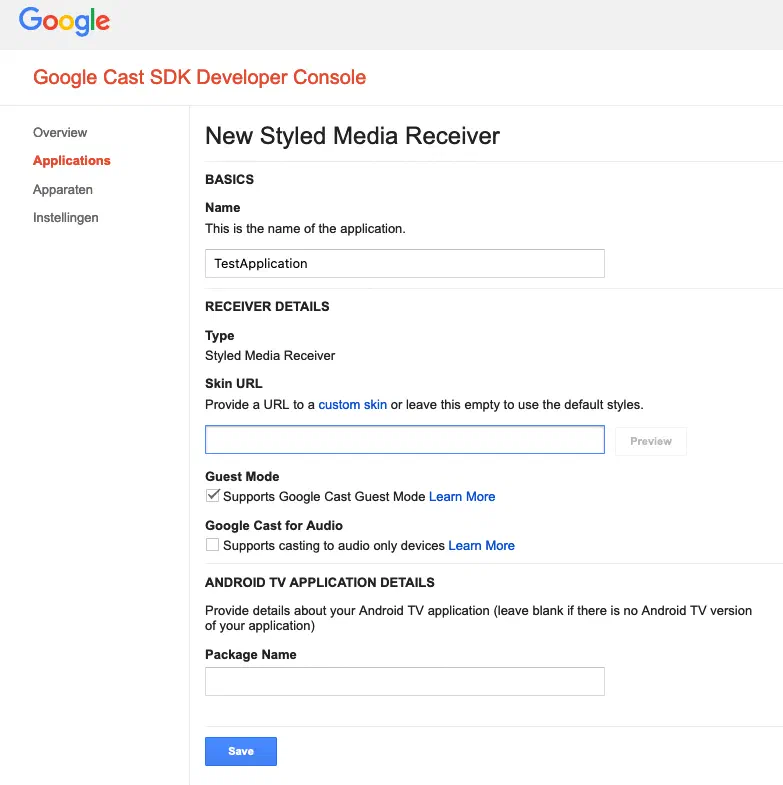Click the BASICS section heading
The width and height of the screenshot is (783, 785).
(x=229, y=179)
